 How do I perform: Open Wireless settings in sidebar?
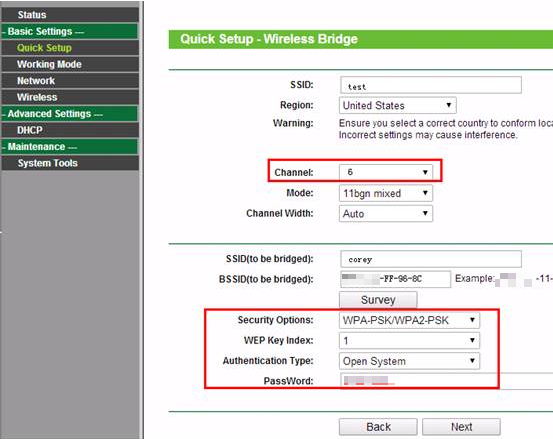70,97
